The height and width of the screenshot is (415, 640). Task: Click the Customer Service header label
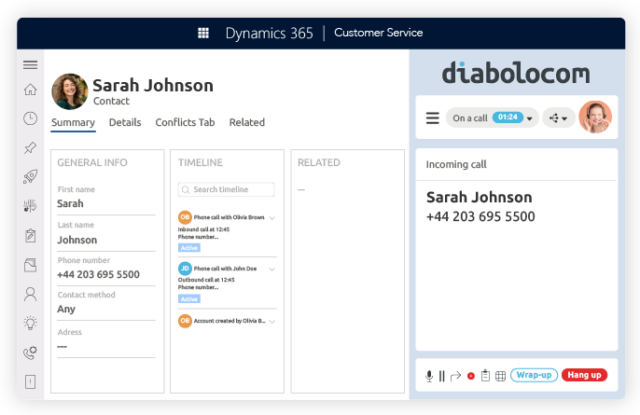(378, 33)
